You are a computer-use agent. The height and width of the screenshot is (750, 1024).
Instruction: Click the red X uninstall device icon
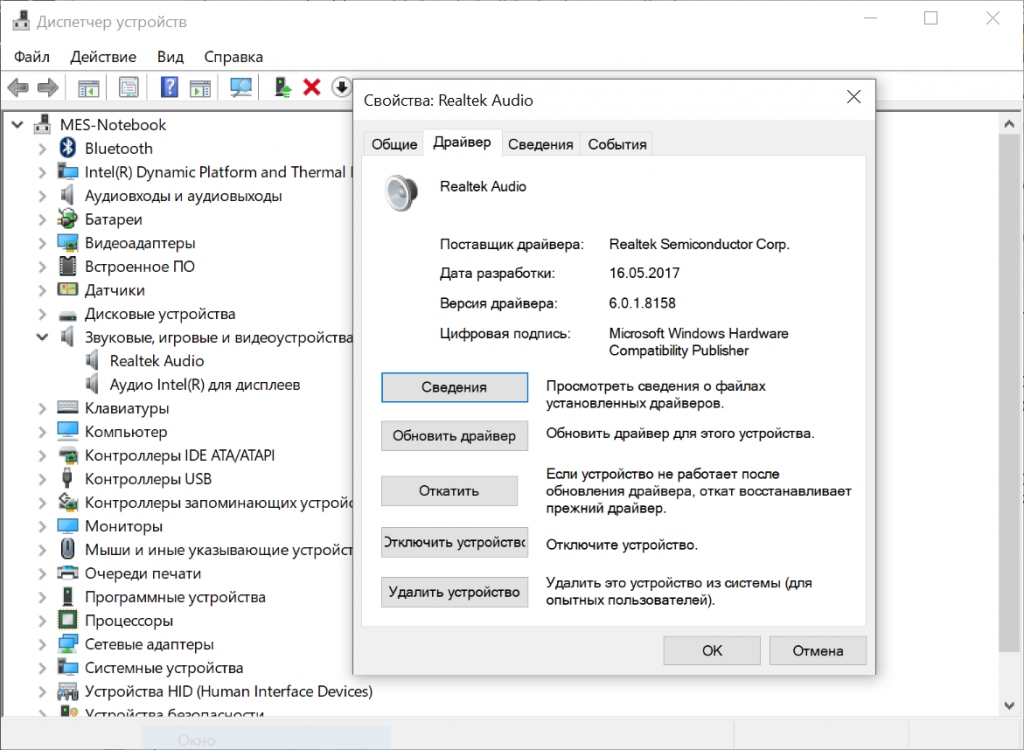[x=312, y=87]
